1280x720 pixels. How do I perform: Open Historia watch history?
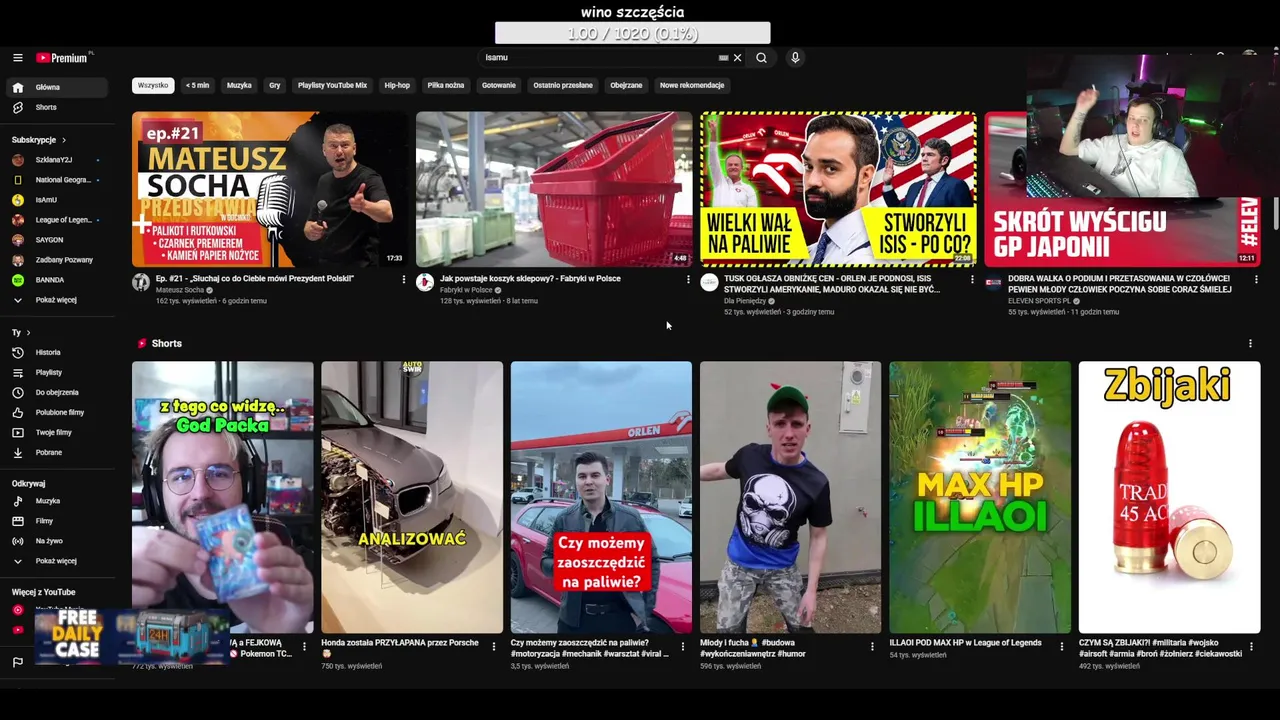pos(57,352)
